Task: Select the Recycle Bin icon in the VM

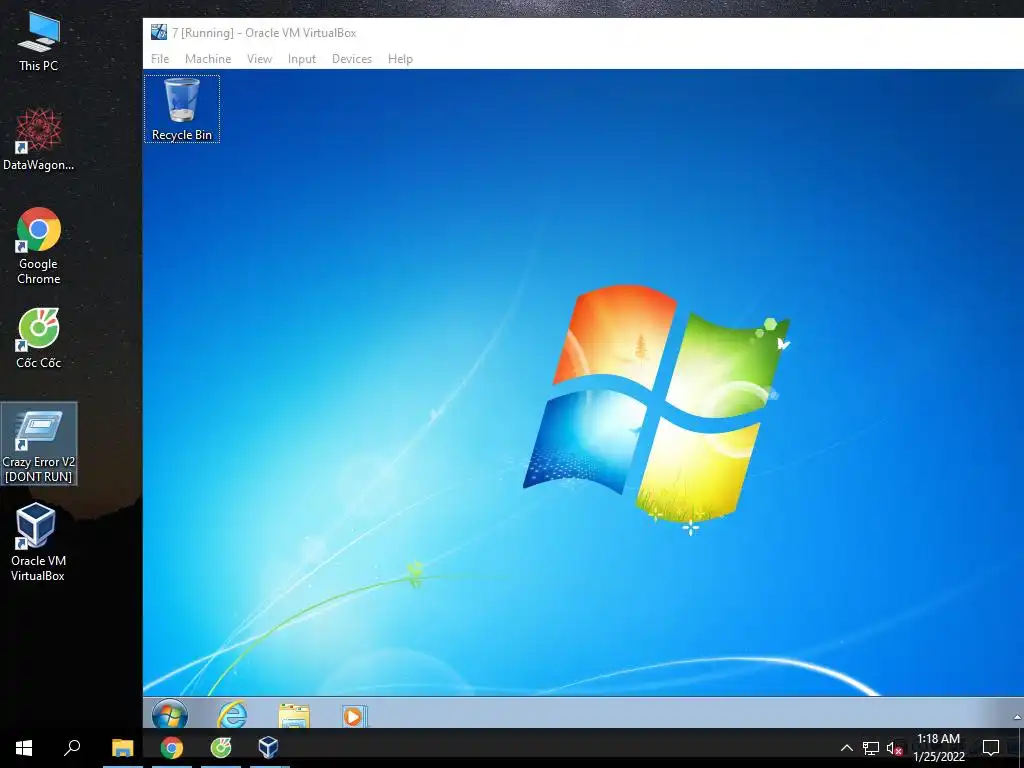Action: pos(182,109)
